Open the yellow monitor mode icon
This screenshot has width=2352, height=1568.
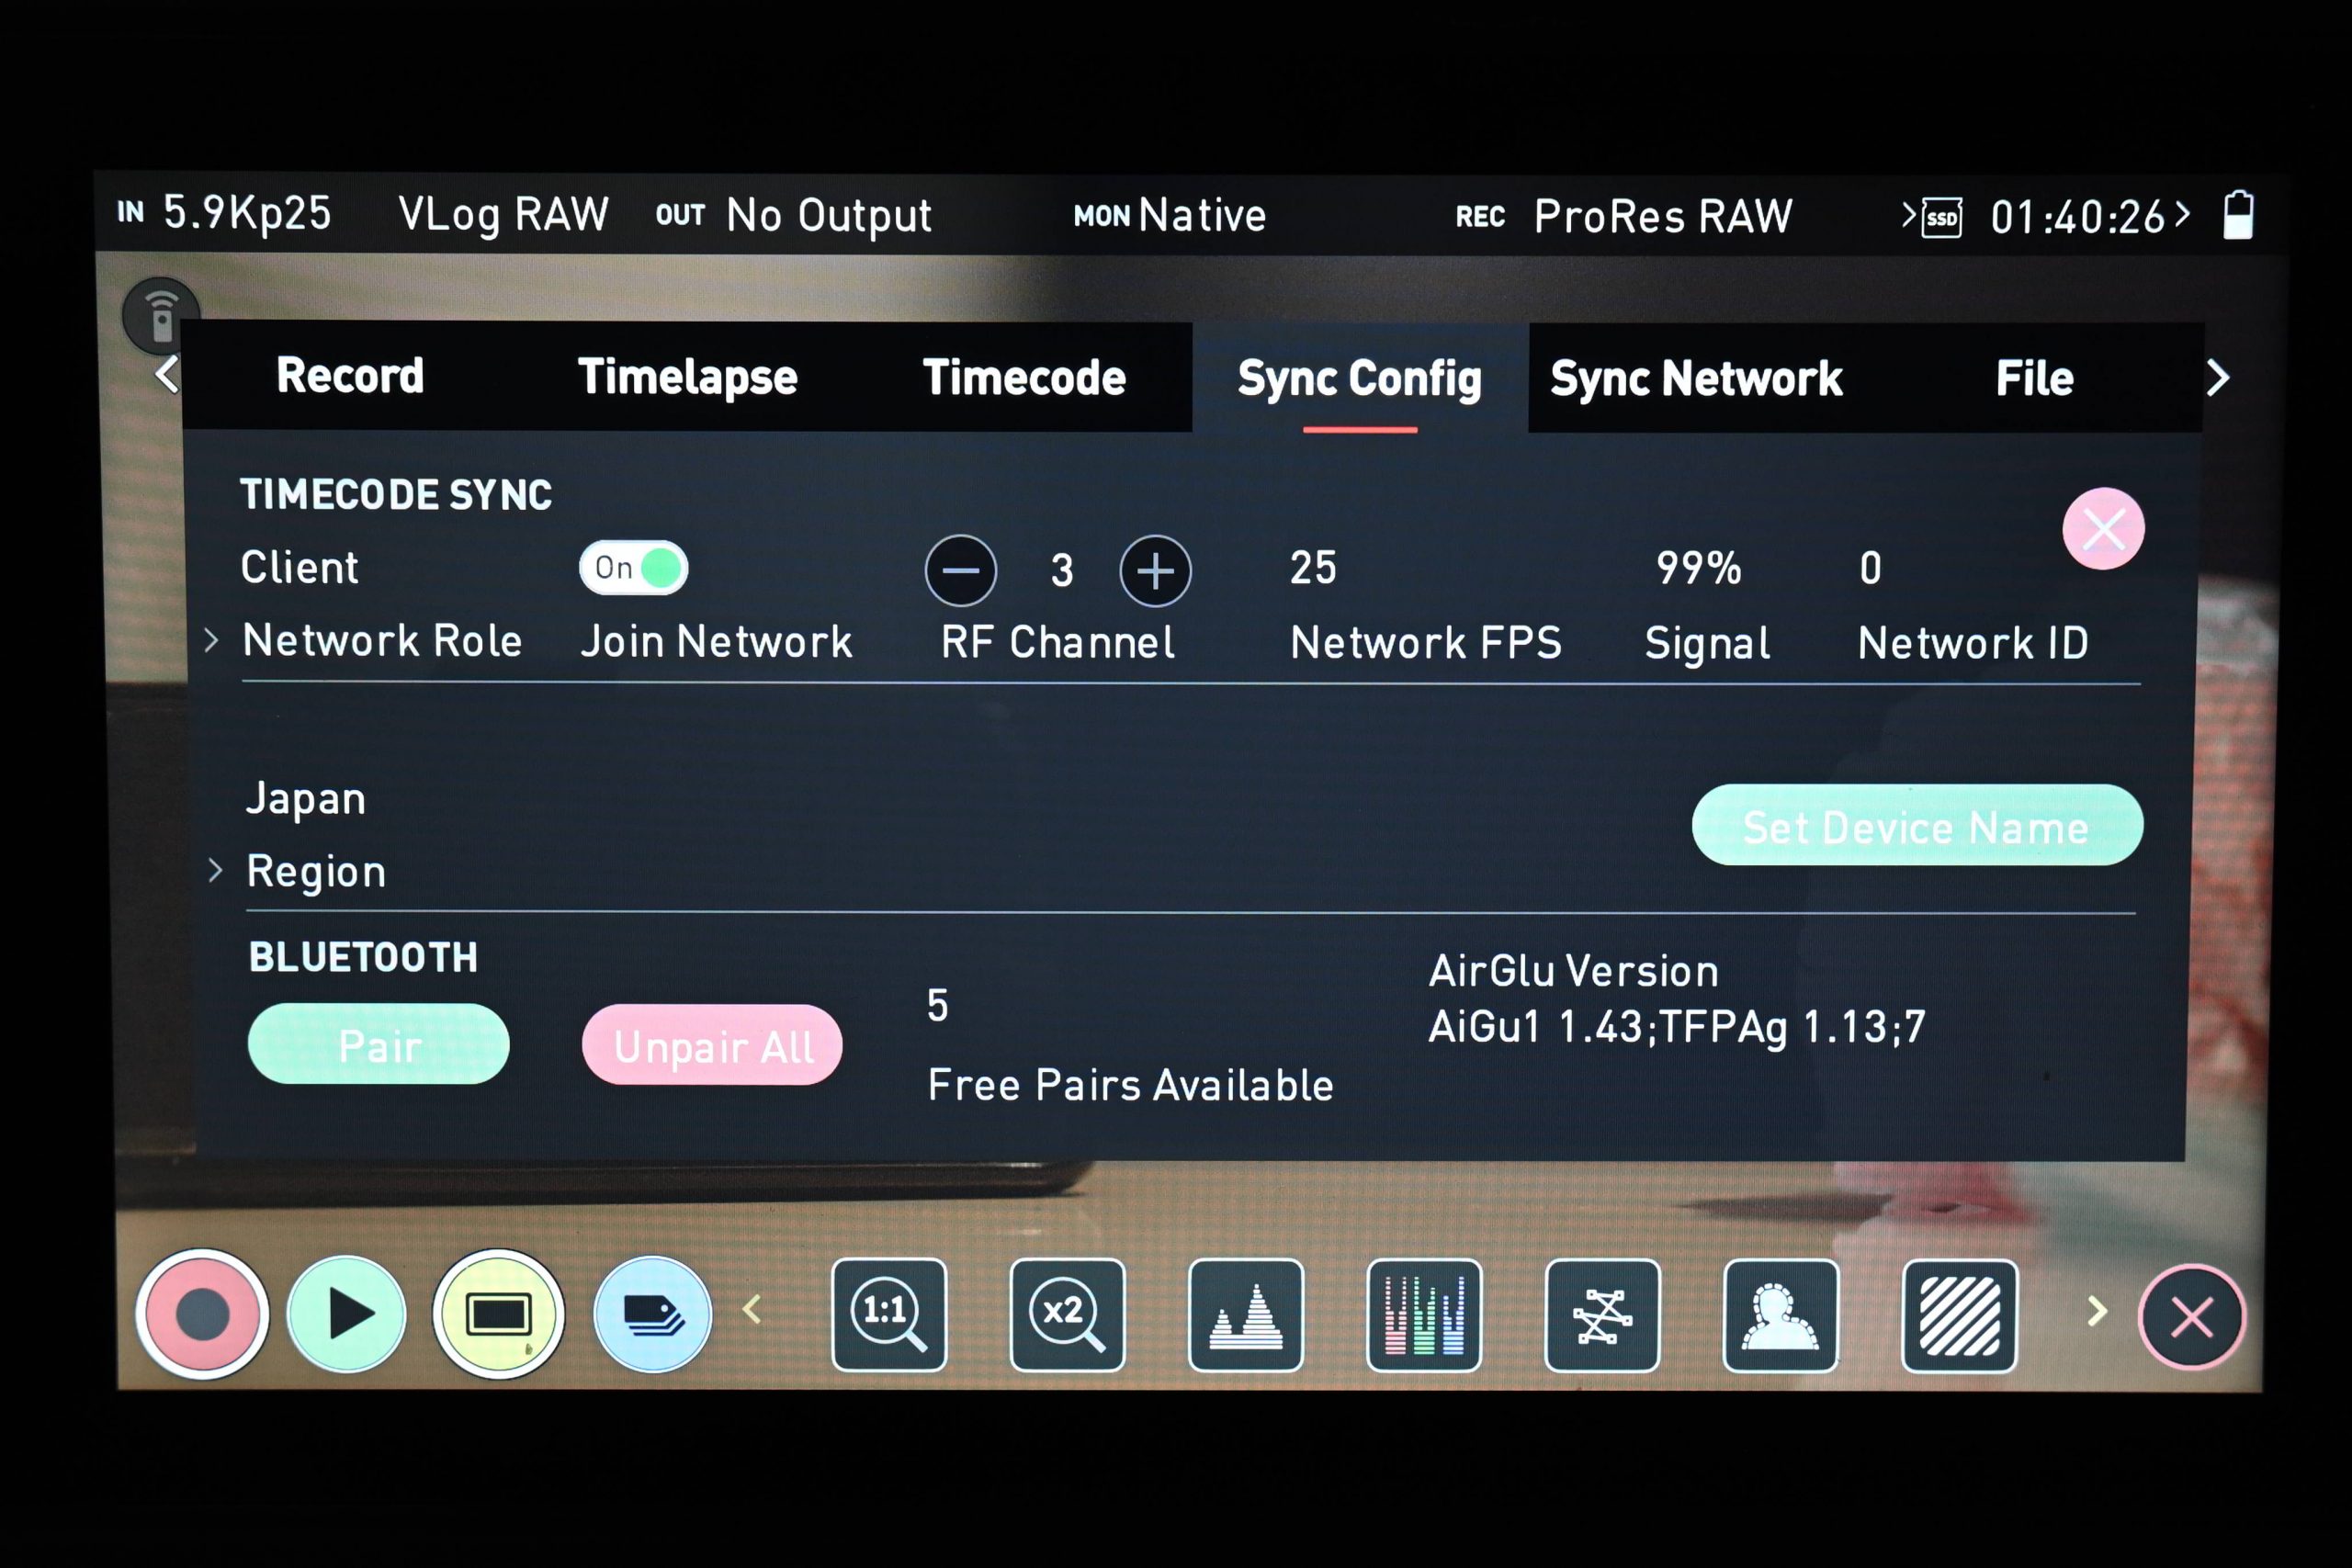498,1314
